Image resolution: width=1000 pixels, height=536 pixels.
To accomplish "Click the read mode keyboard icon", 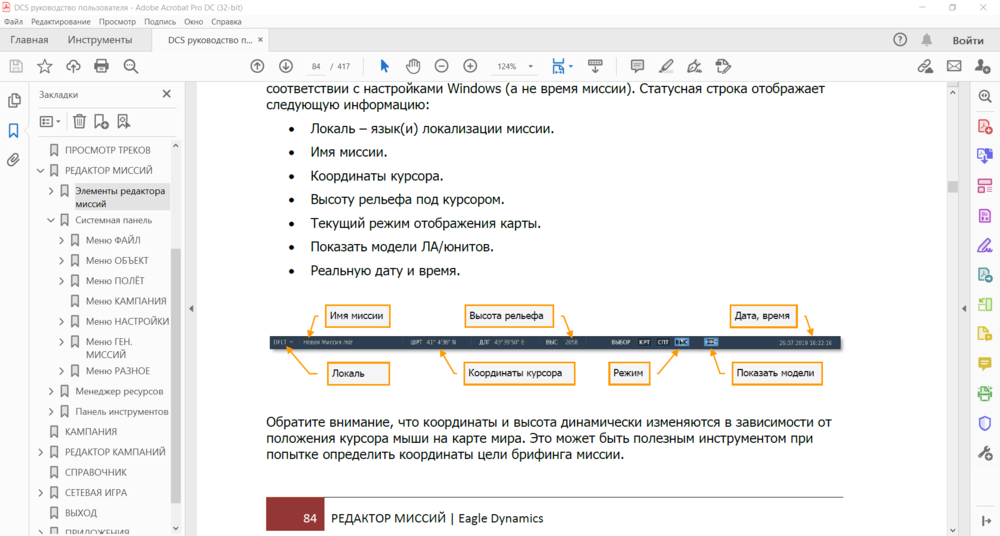I will pos(595,66).
